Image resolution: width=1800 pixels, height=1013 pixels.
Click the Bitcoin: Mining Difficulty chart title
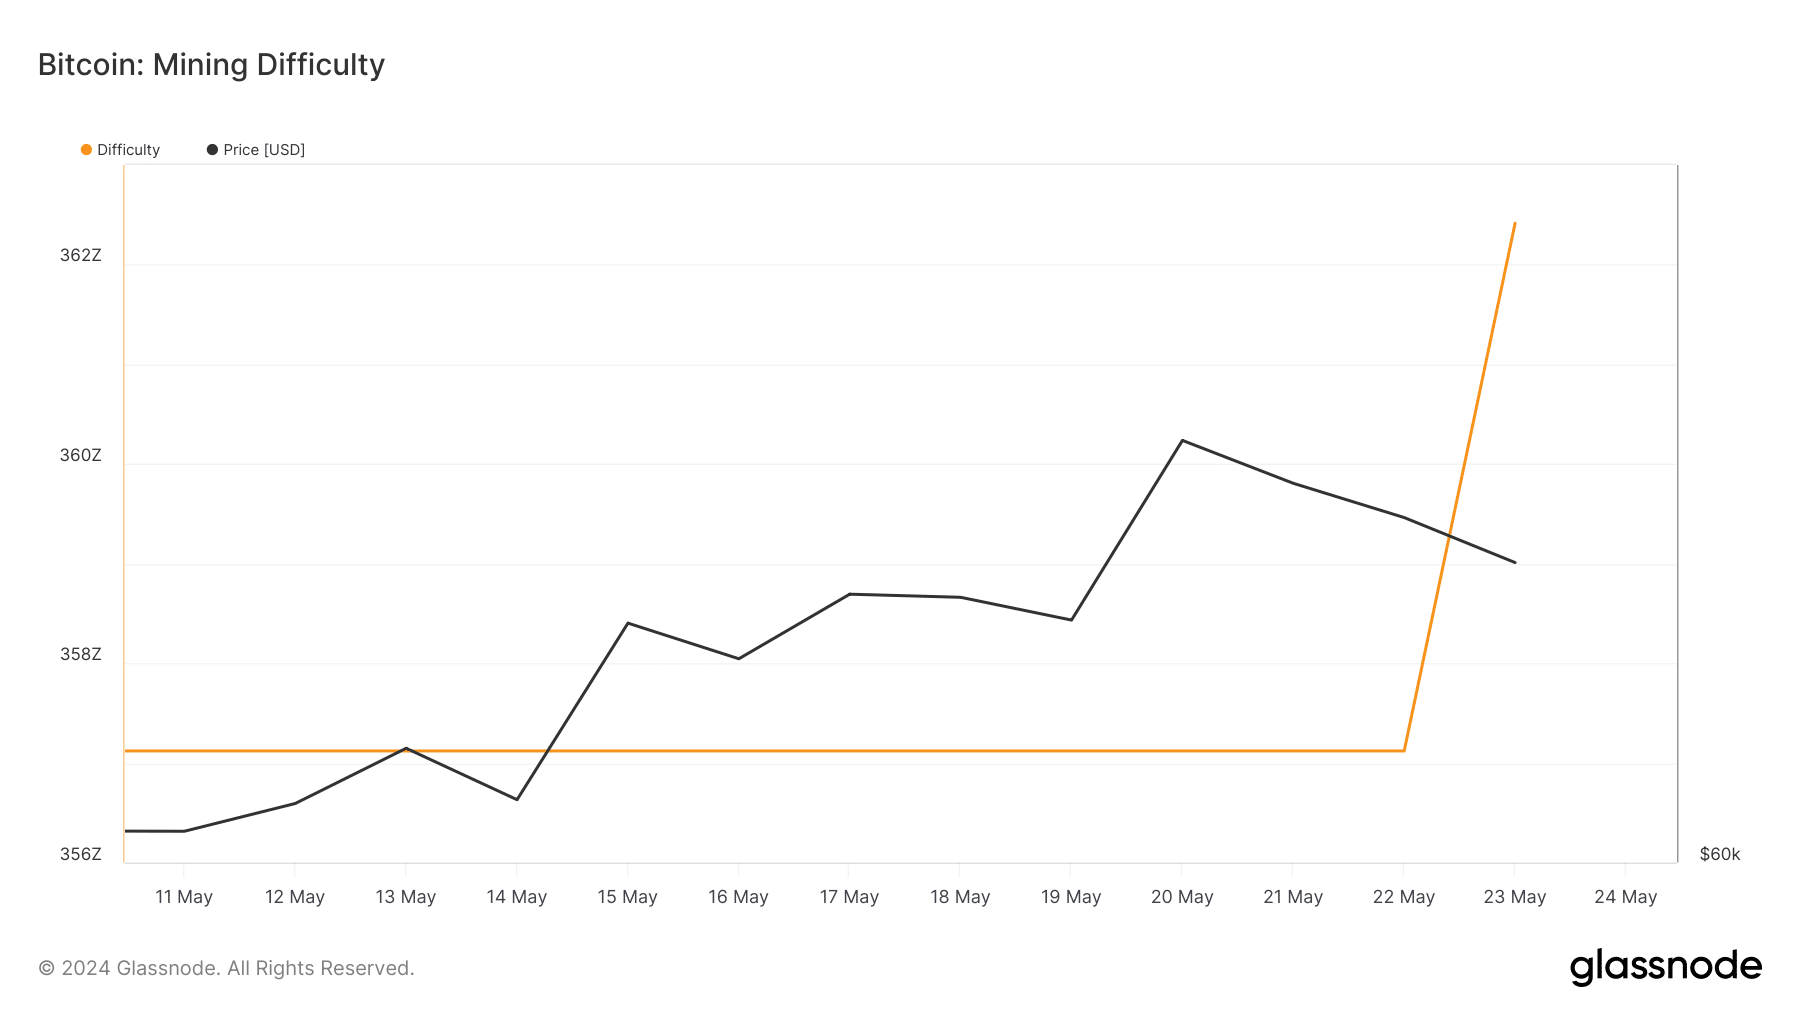pyautogui.click(x=211, y=65)
